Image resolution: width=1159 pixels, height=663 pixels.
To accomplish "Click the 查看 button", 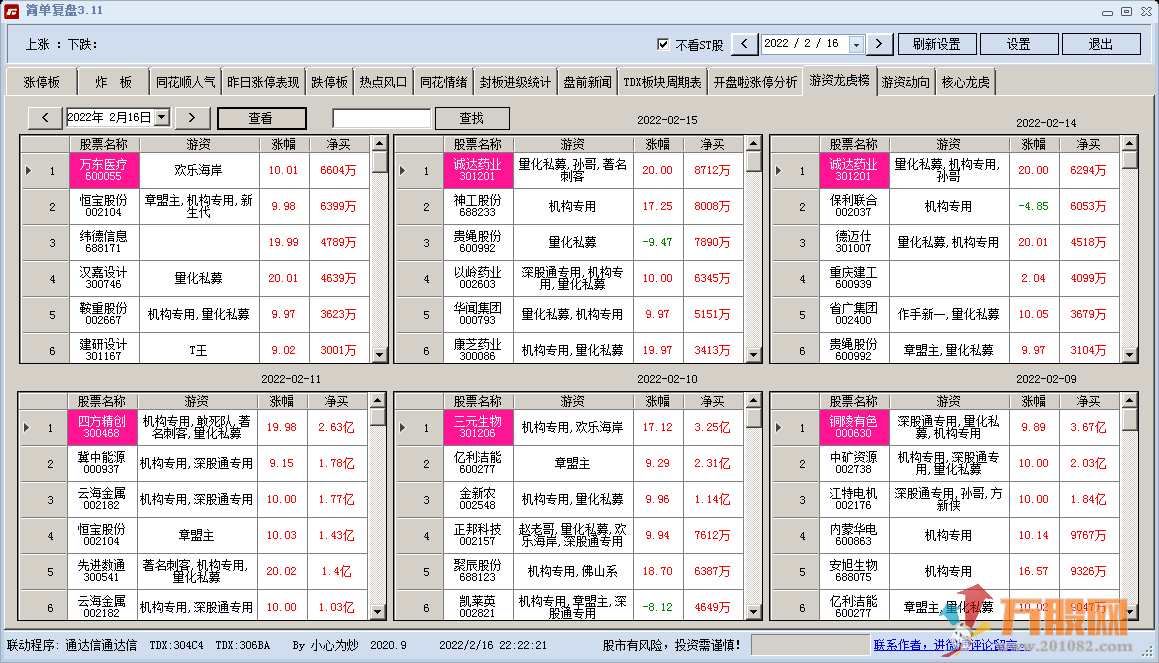I will [x=261, y=118].
